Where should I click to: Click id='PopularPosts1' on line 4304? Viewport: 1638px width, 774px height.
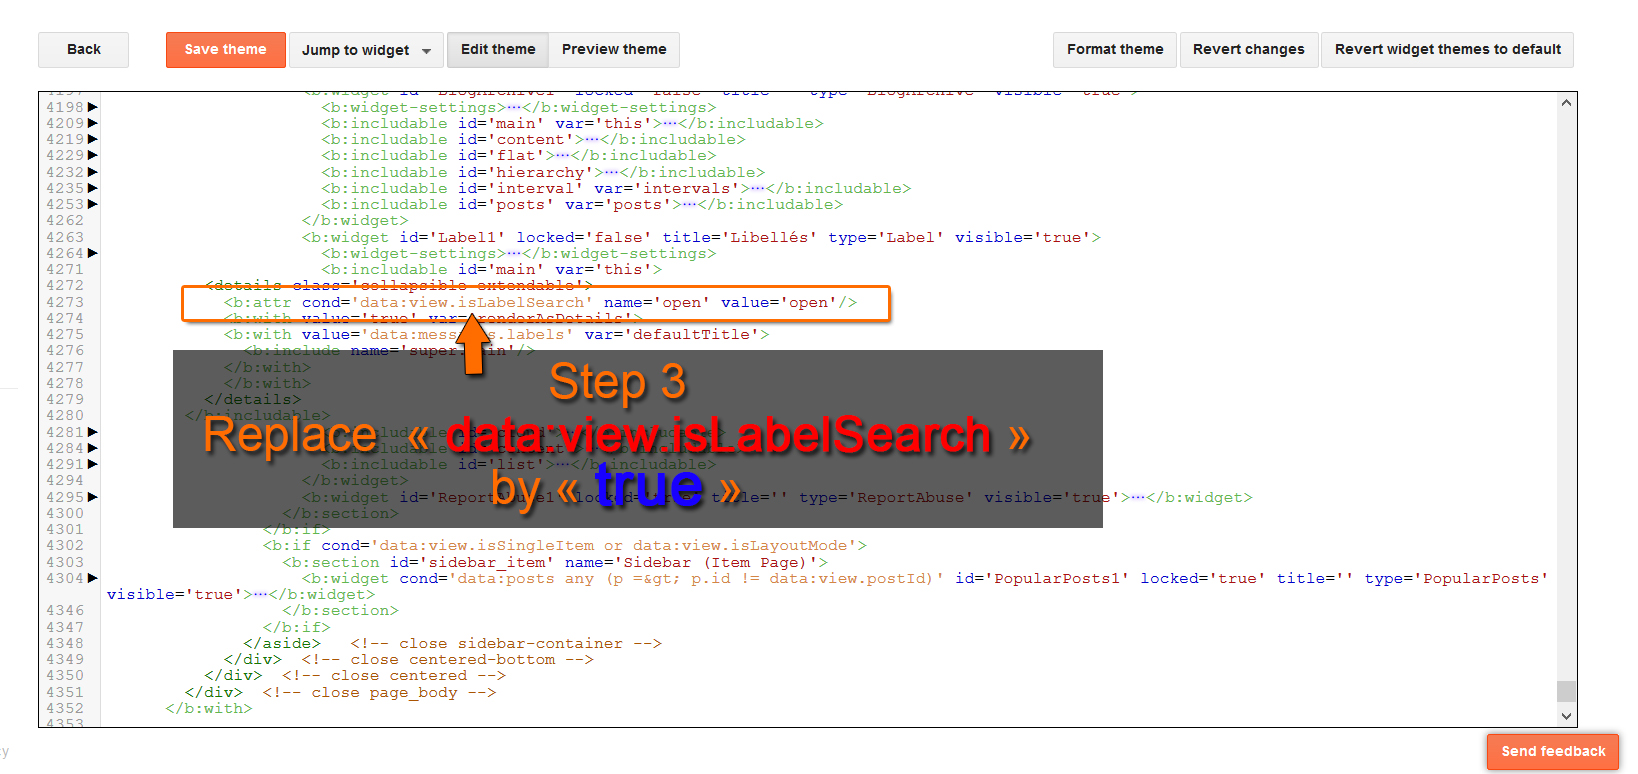[x=1042, y=578]
